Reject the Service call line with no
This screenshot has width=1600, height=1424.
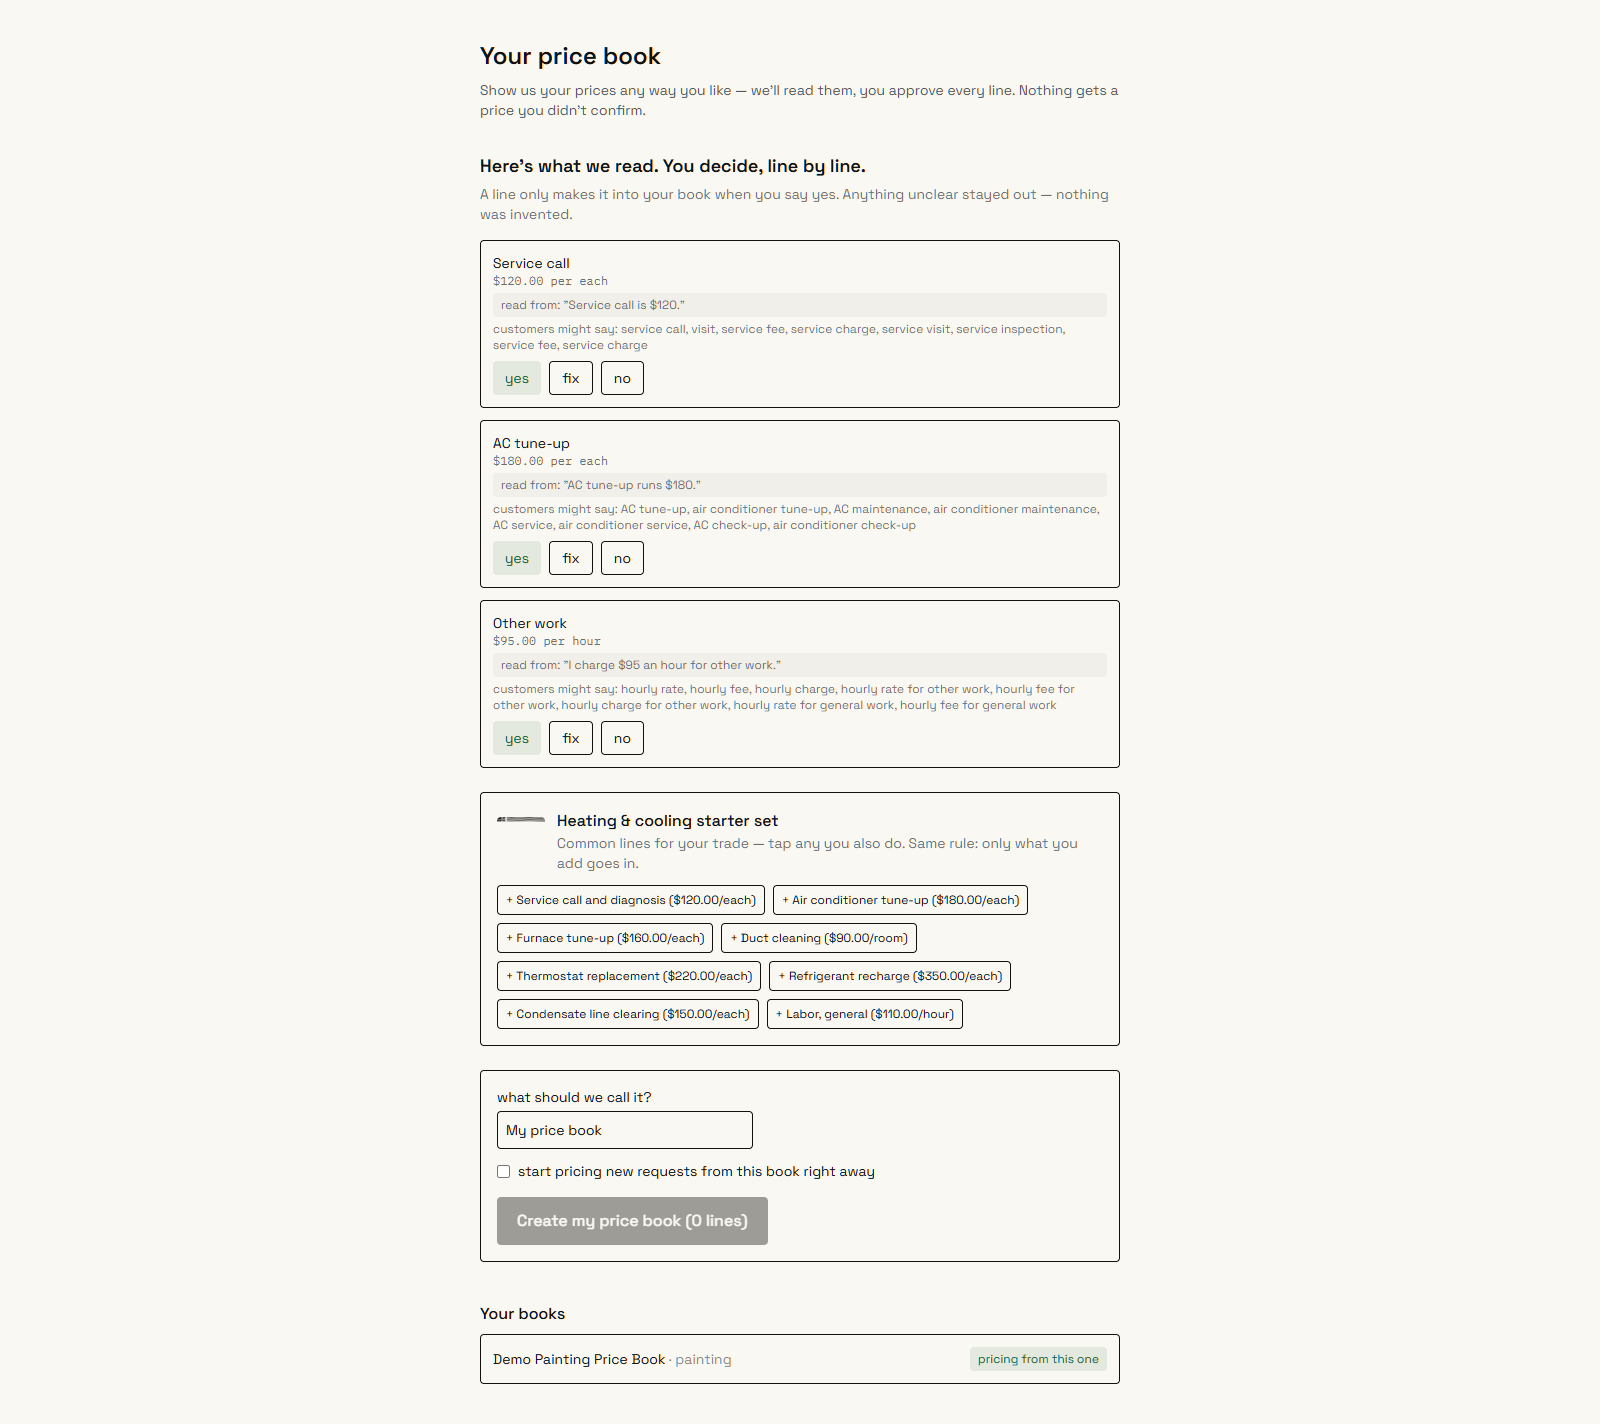(622, 378)
